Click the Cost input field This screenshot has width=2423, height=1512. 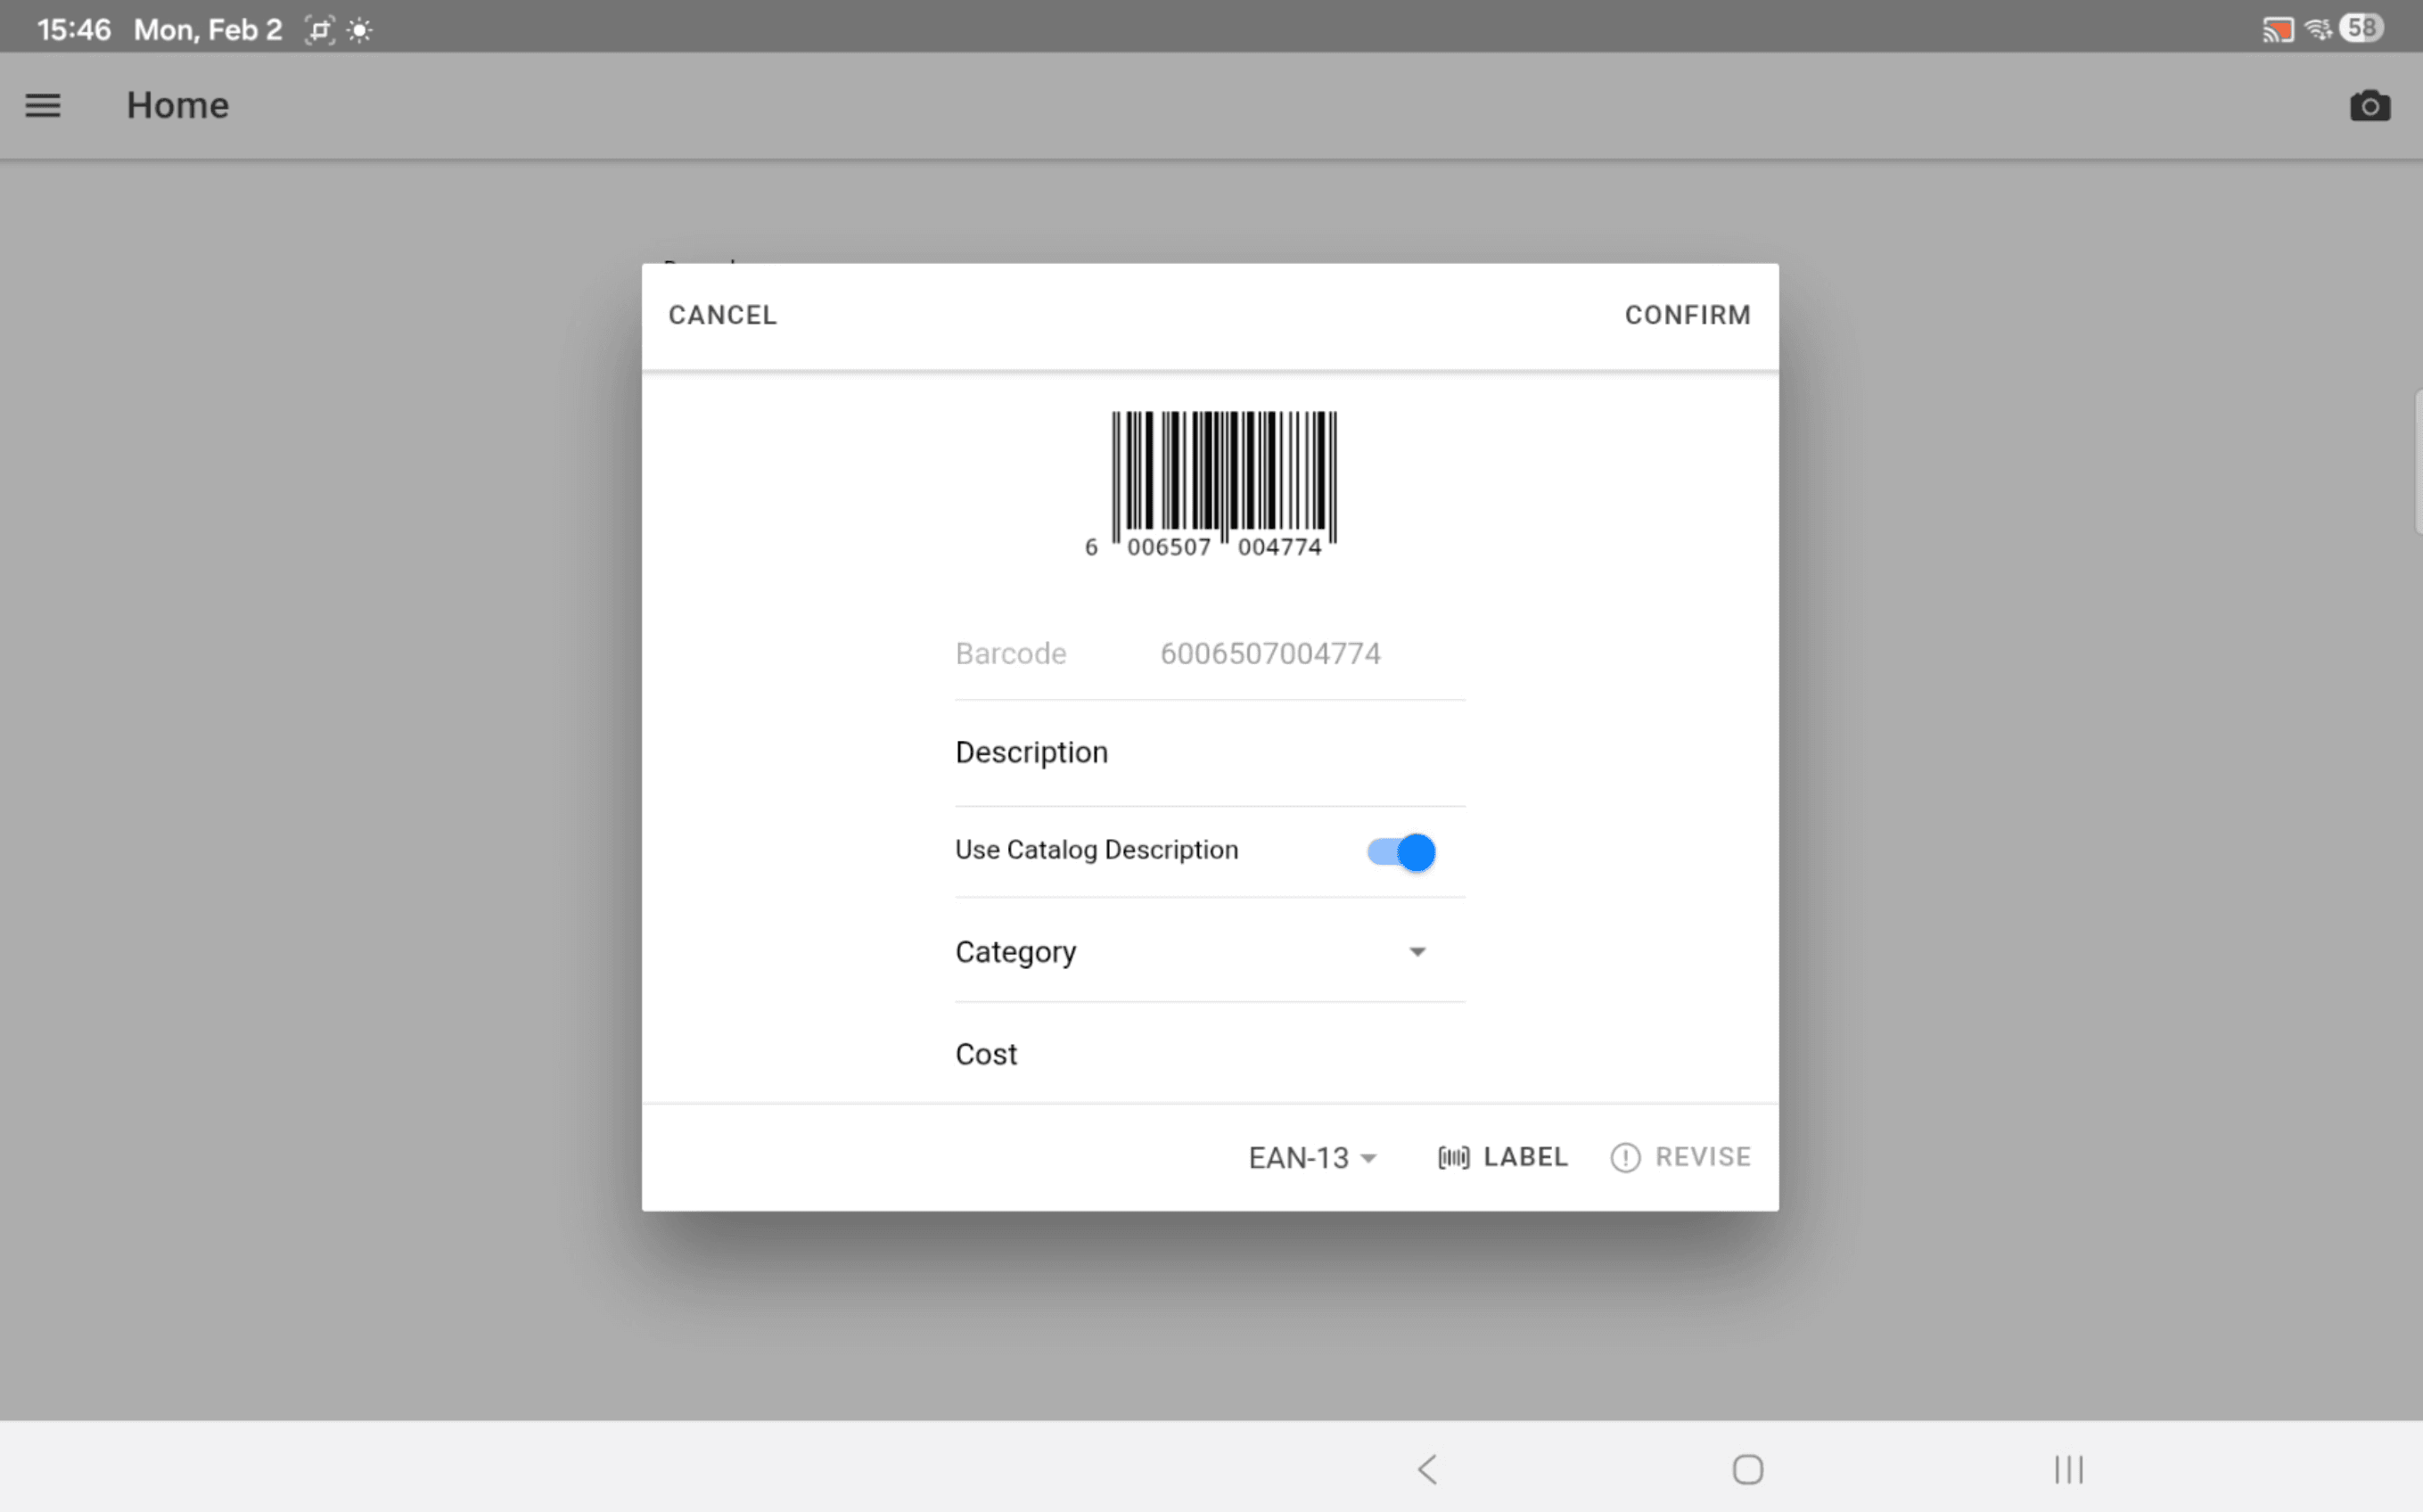(1210, 1054)
